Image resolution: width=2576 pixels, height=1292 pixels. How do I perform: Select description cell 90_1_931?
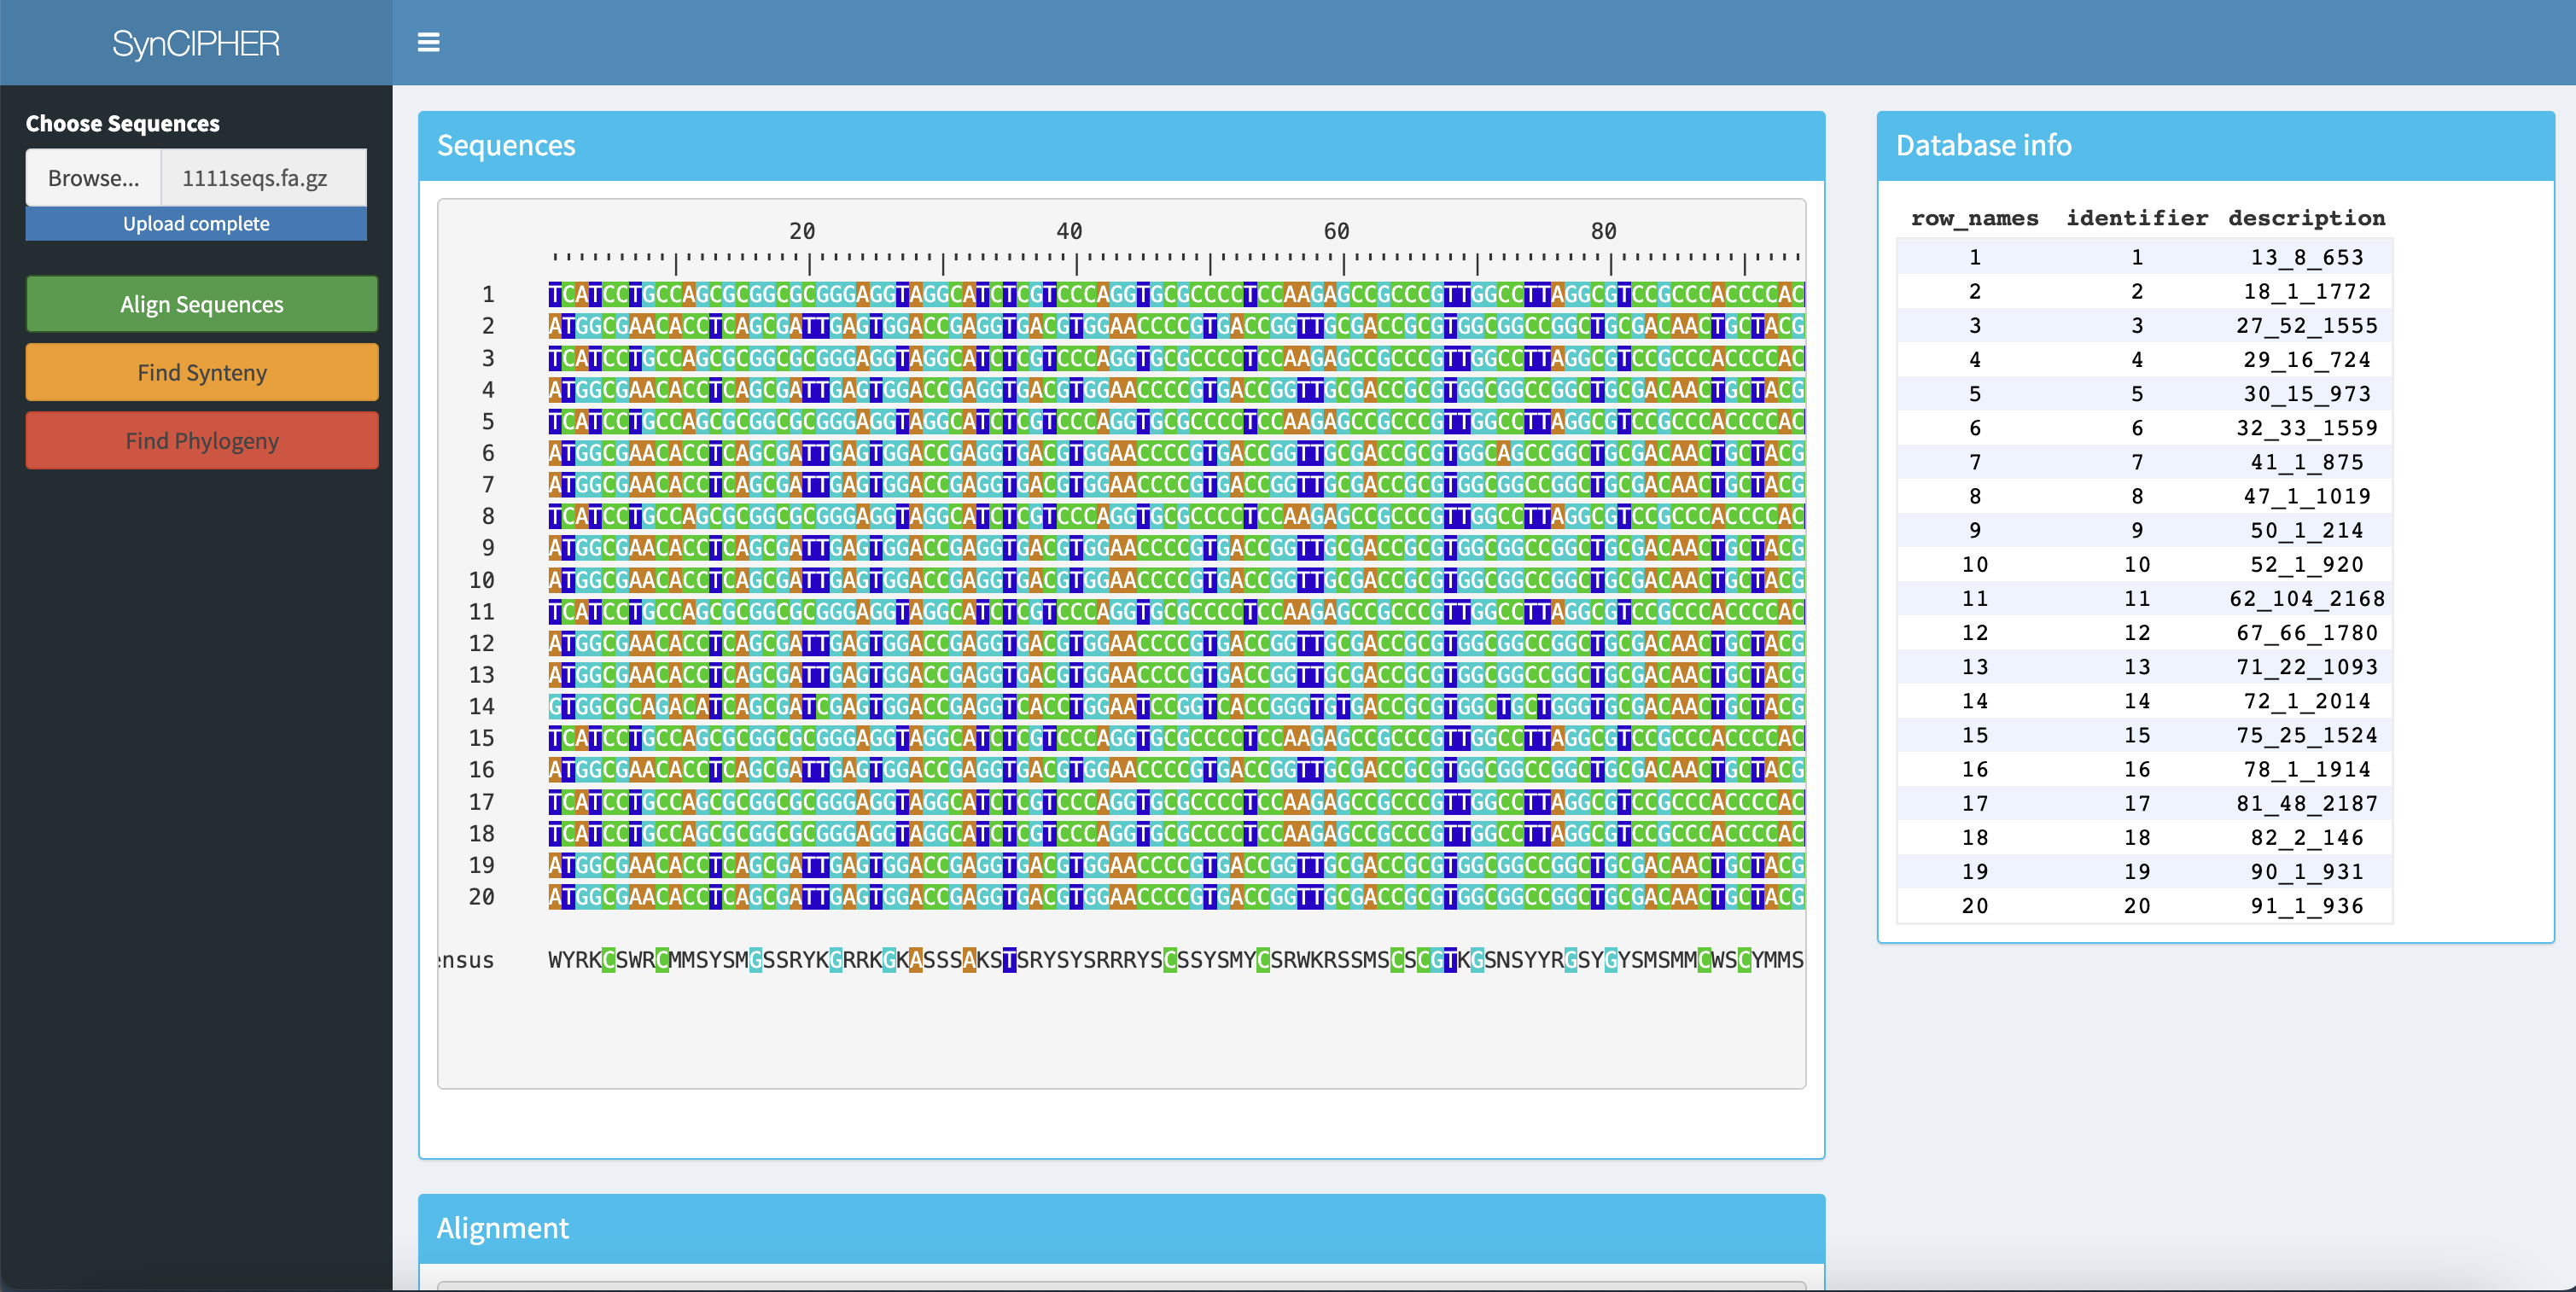pyautogui.click(x=2306, y=871)
